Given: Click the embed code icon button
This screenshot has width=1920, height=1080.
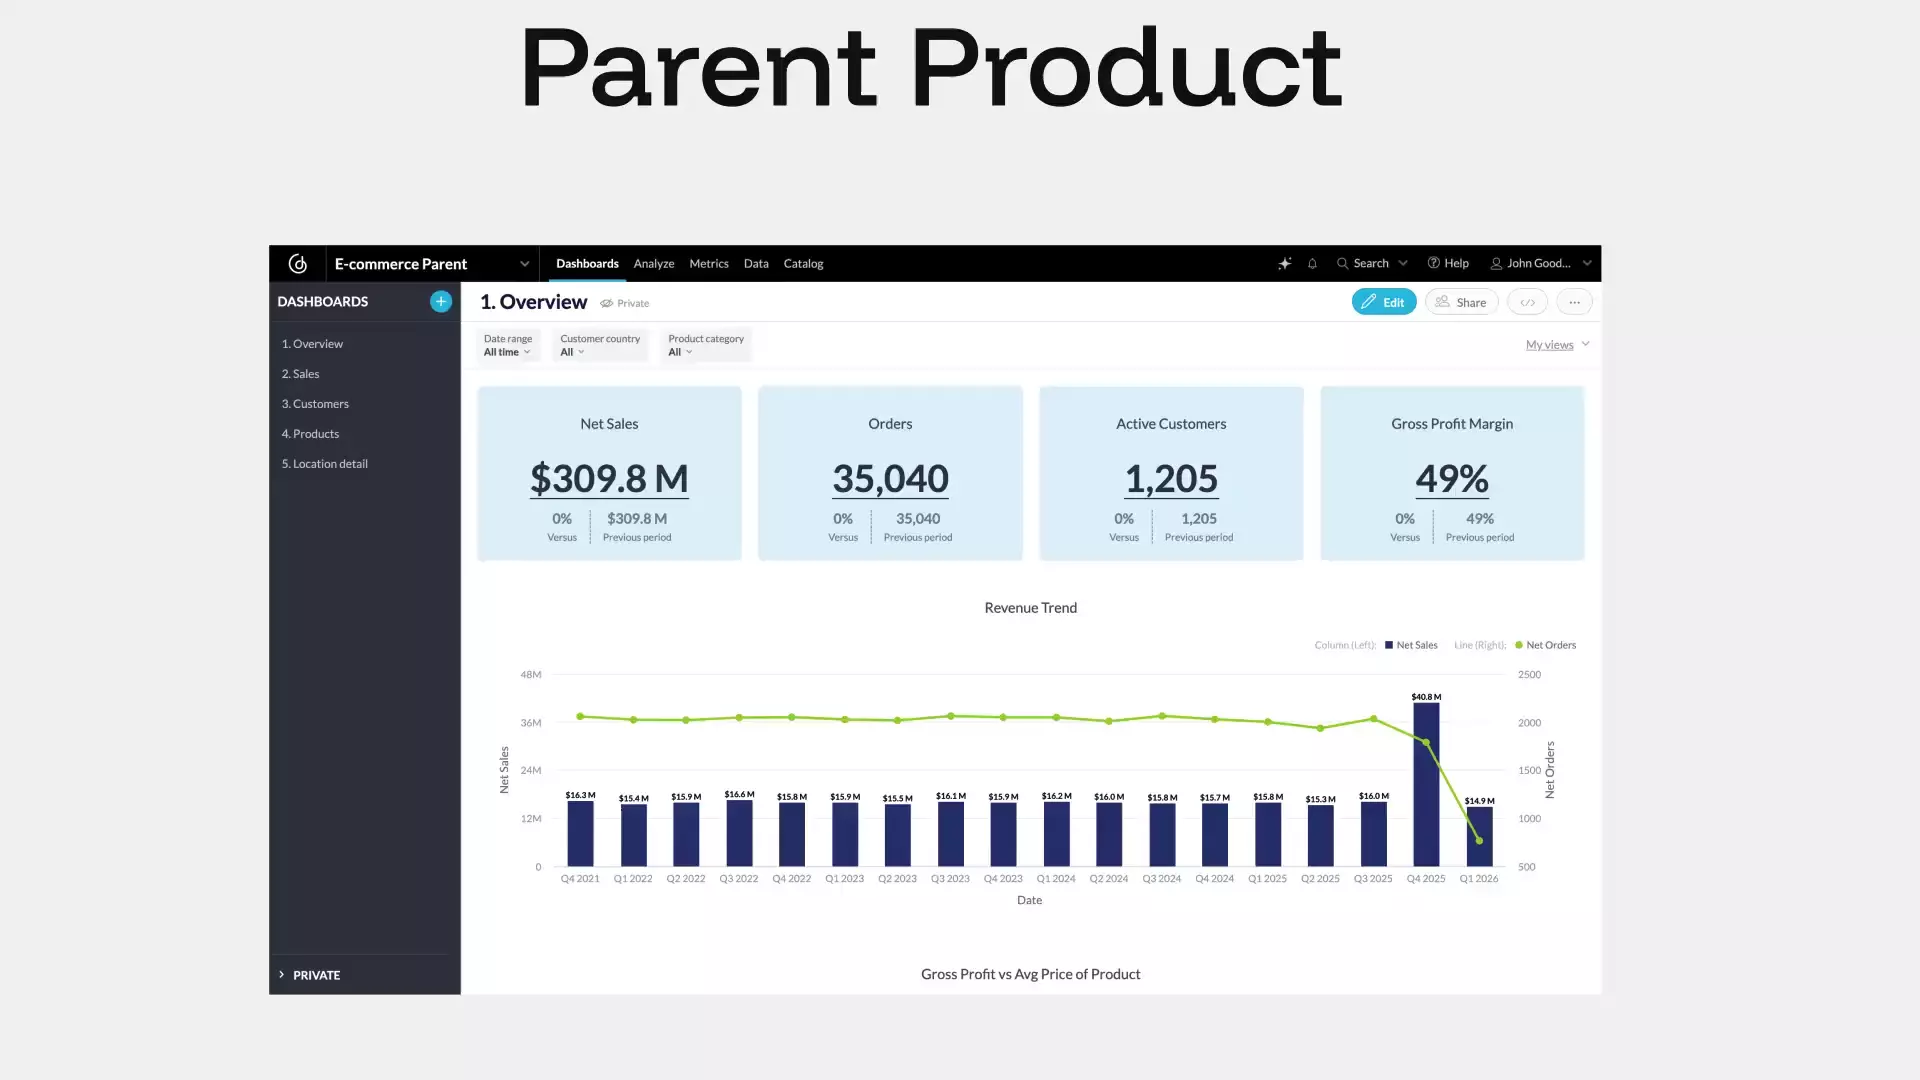Looking at the screenshot, I should point(1527,302).
